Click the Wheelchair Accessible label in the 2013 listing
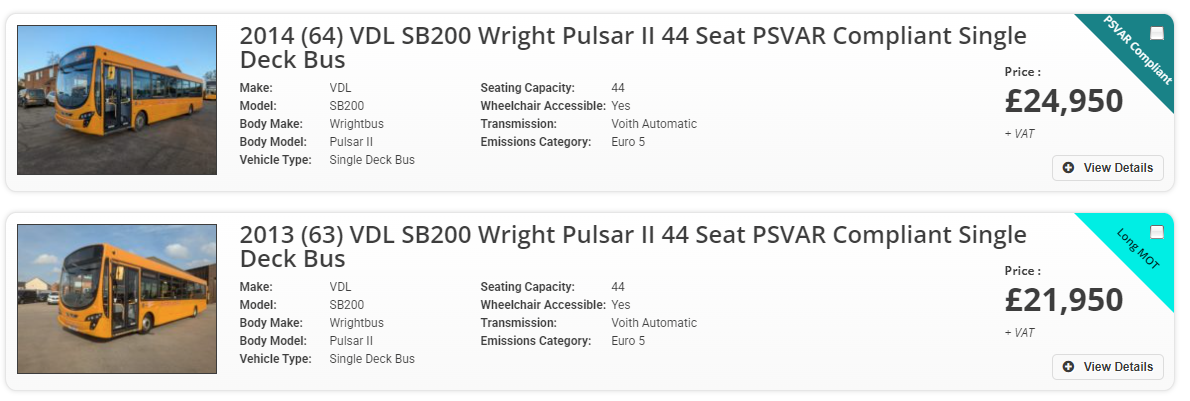The height and width of the screenshot is (401, 1190). (543, 305)
